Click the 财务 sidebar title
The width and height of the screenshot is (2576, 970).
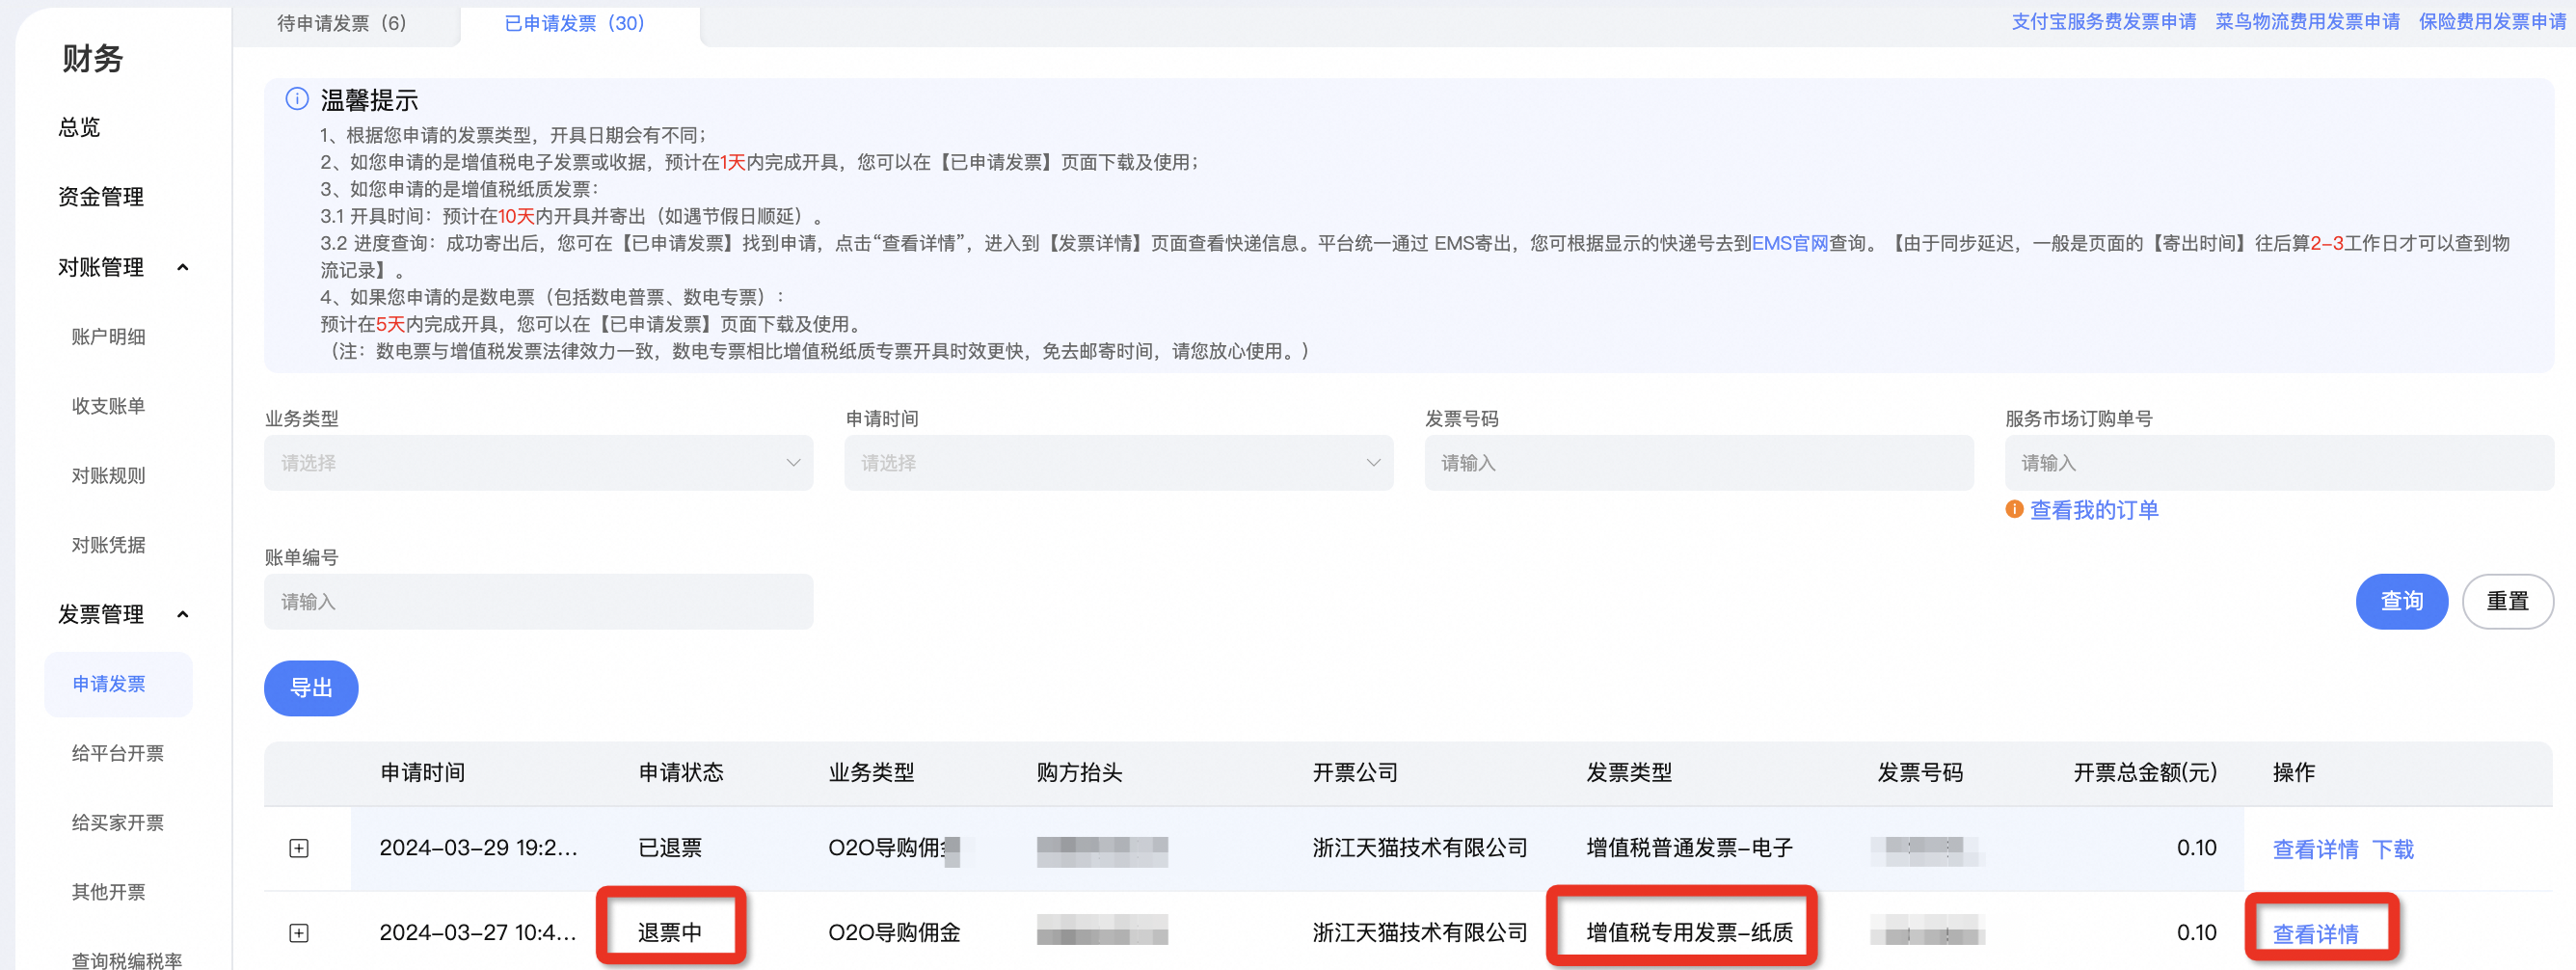[92, 58]
